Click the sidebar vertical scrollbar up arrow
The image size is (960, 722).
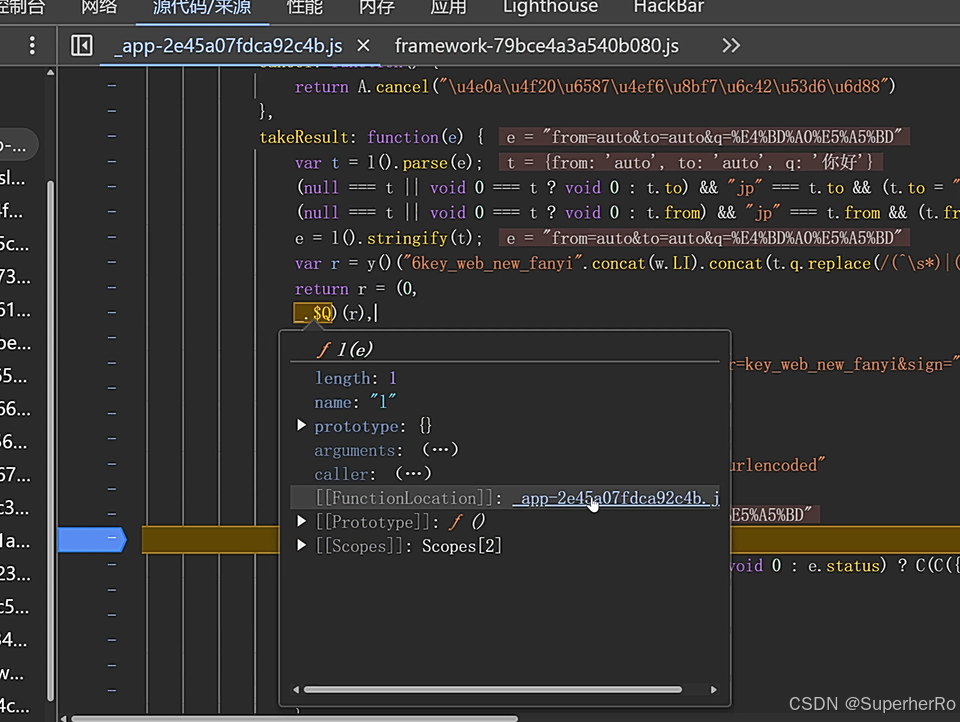click(x=51, y=73)
